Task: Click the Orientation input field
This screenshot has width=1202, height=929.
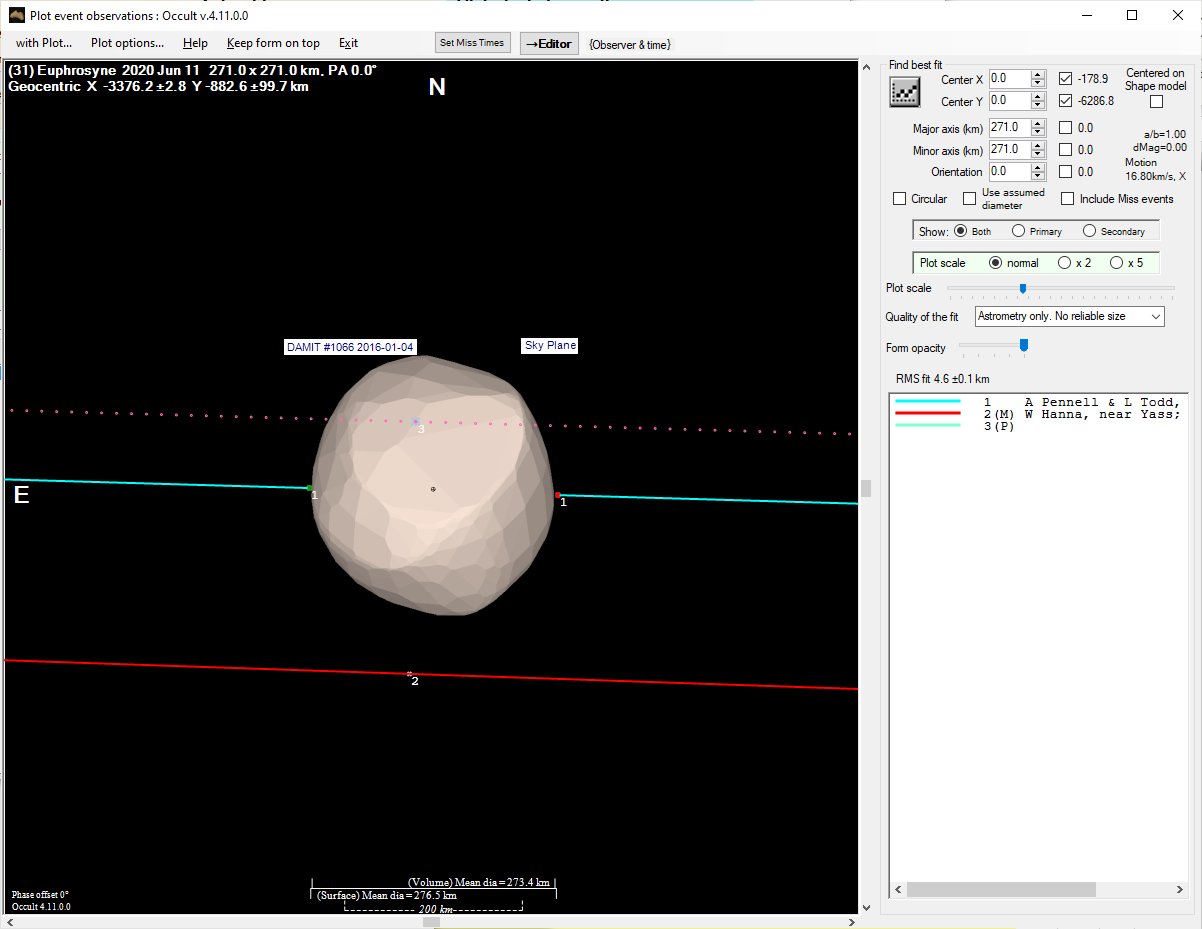Action: point(1009,171)
